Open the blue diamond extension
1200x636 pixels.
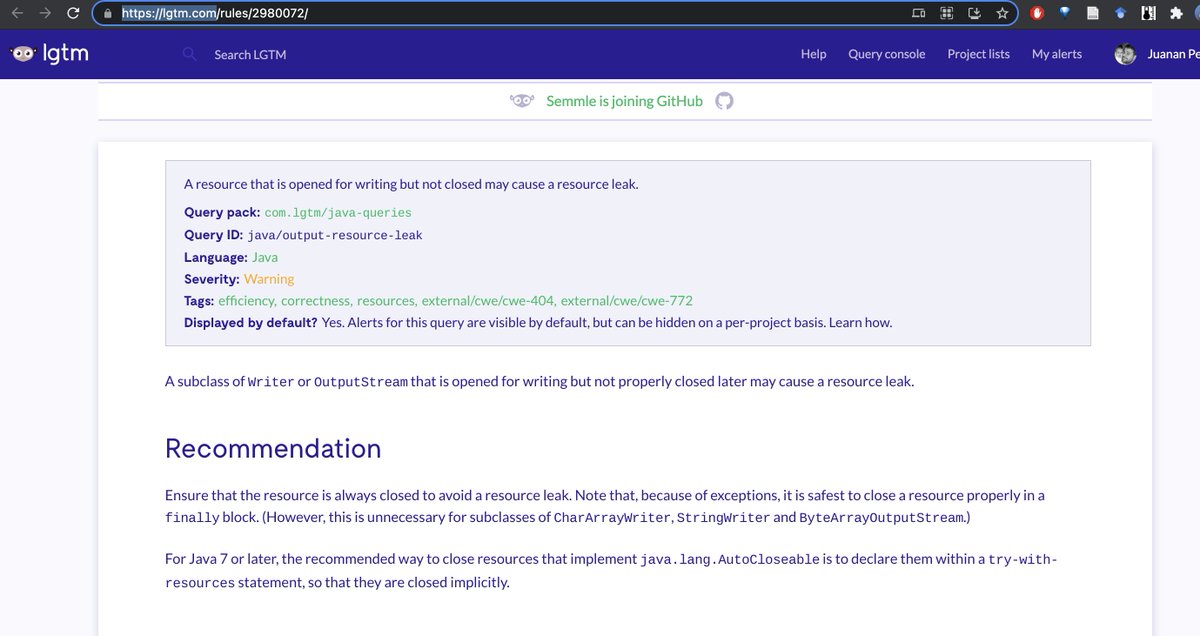coord(1065,13)
